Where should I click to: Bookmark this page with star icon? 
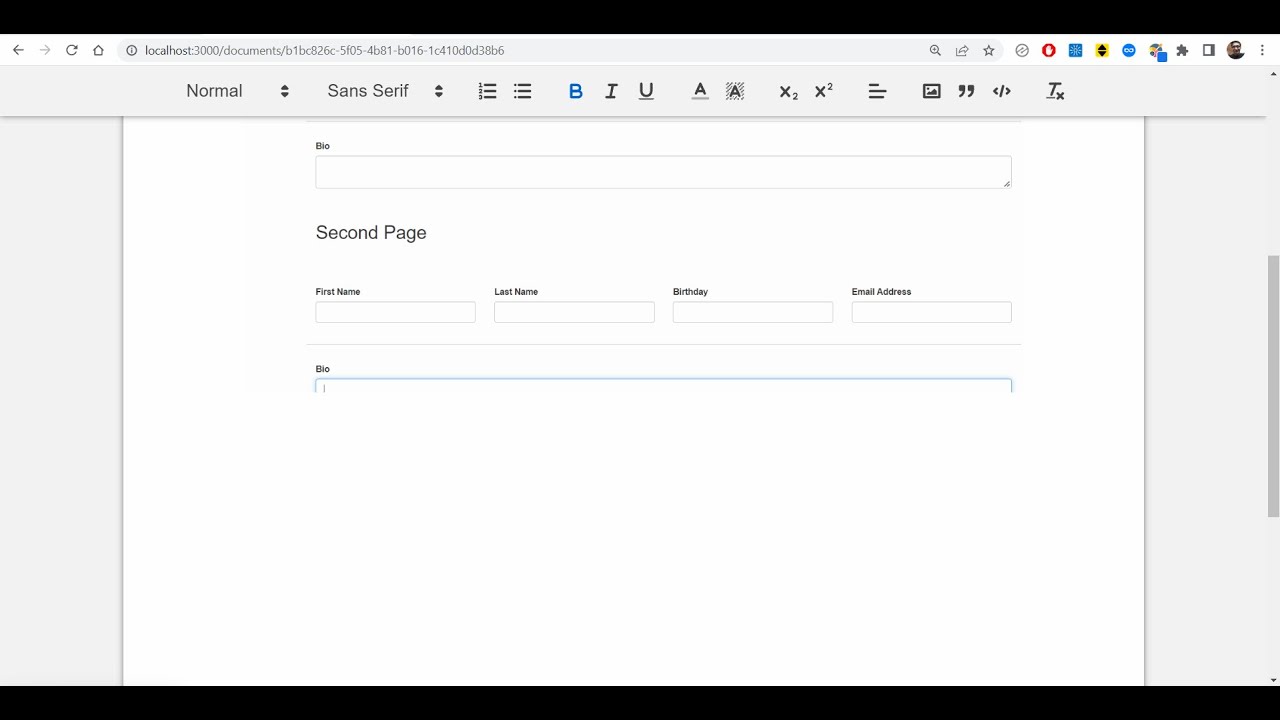989,50
